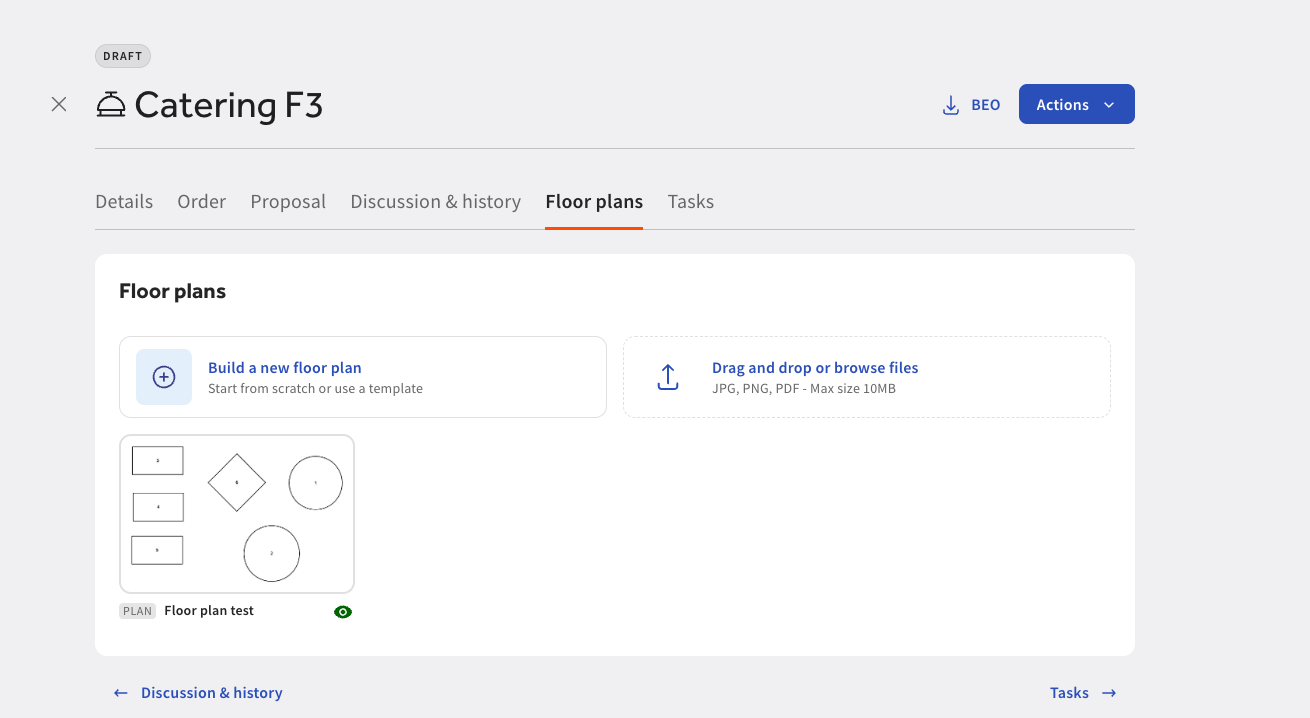Click the Floor plan test name
Image resolution: width=1310 pixels, height=718 pixels.
click(209, 611)
